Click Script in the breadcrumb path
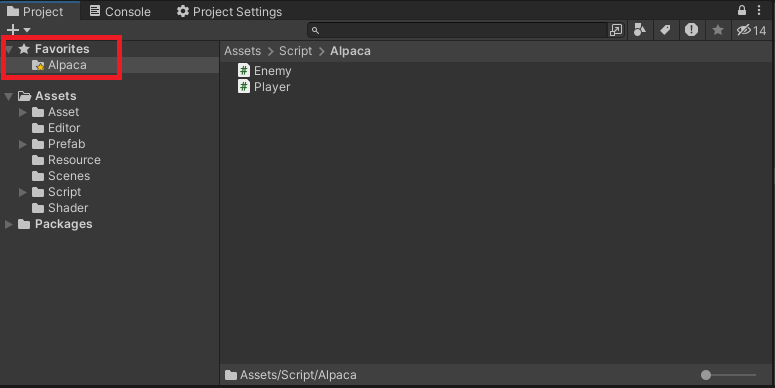This screenshot has width=775, height=388. (x=296, y=51)
